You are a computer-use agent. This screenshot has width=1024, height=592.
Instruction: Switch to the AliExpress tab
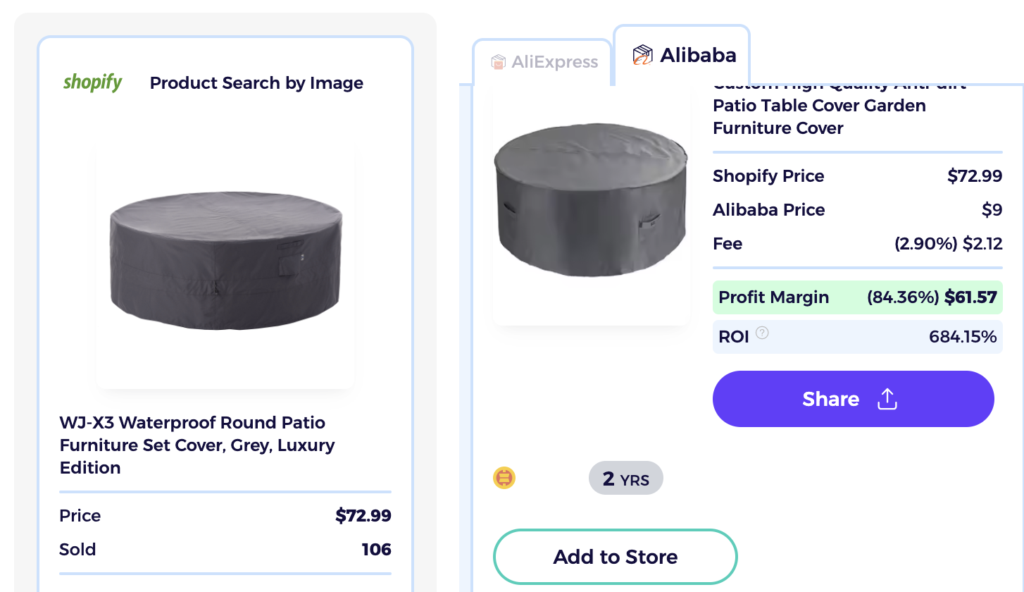click(543, 62)
